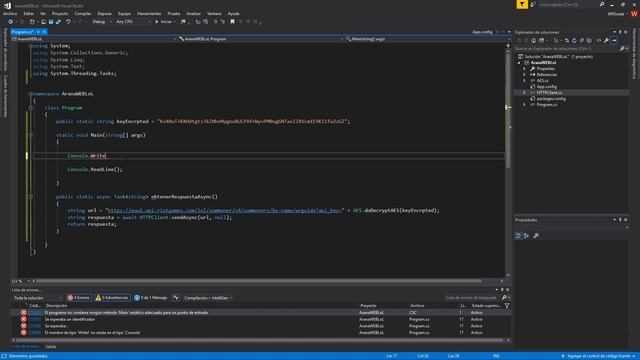640x360 pixels.
Task: Click the Riot Games API URL link
Action: point(224,211)
